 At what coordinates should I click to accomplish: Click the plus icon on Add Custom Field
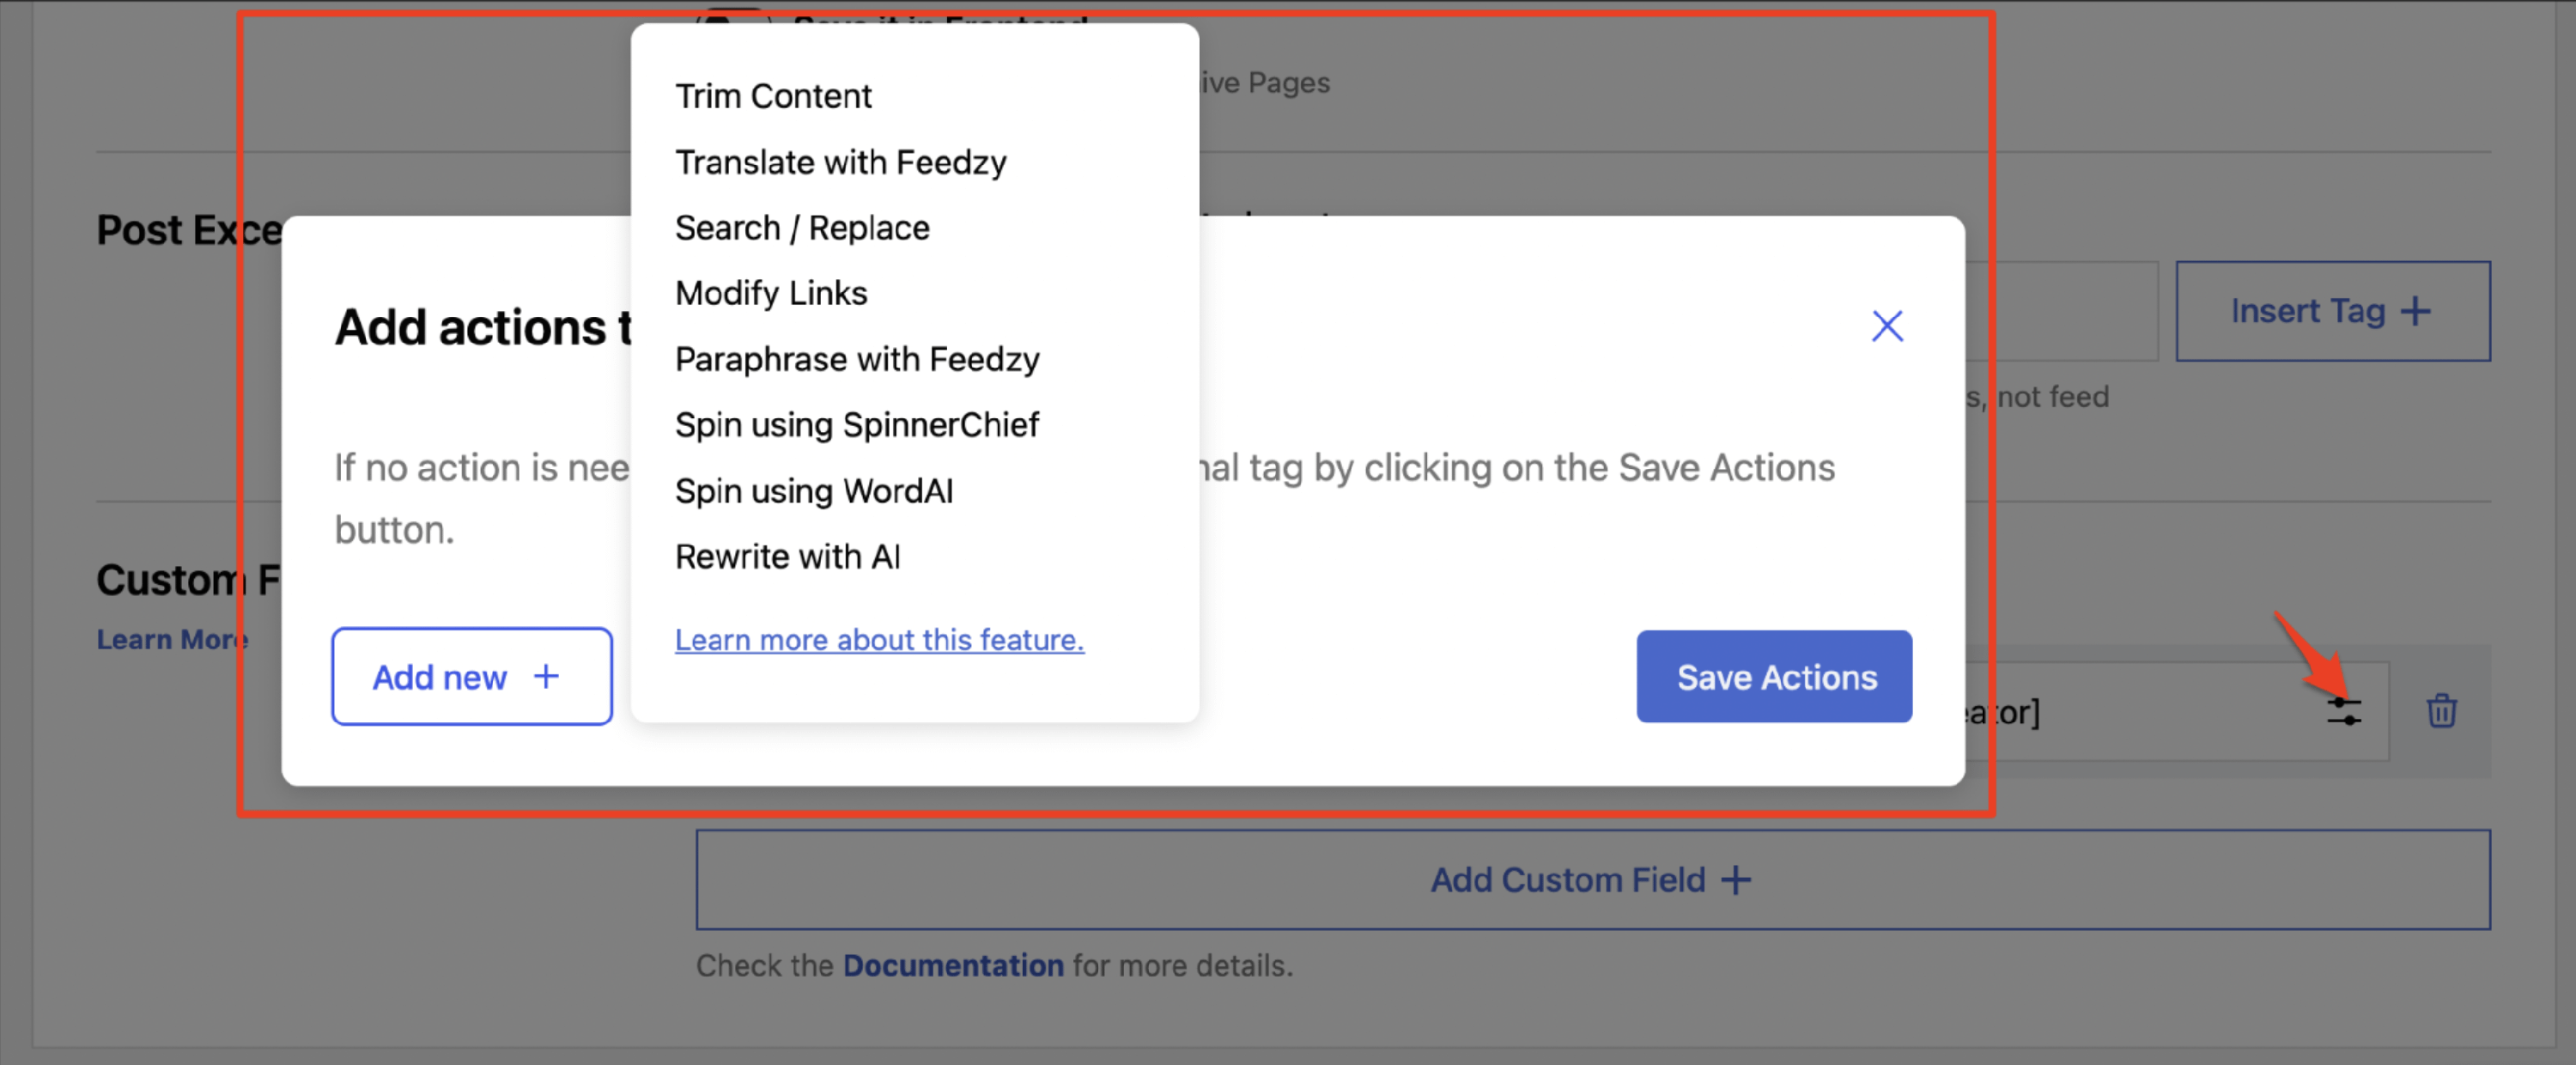point(1736,880)
